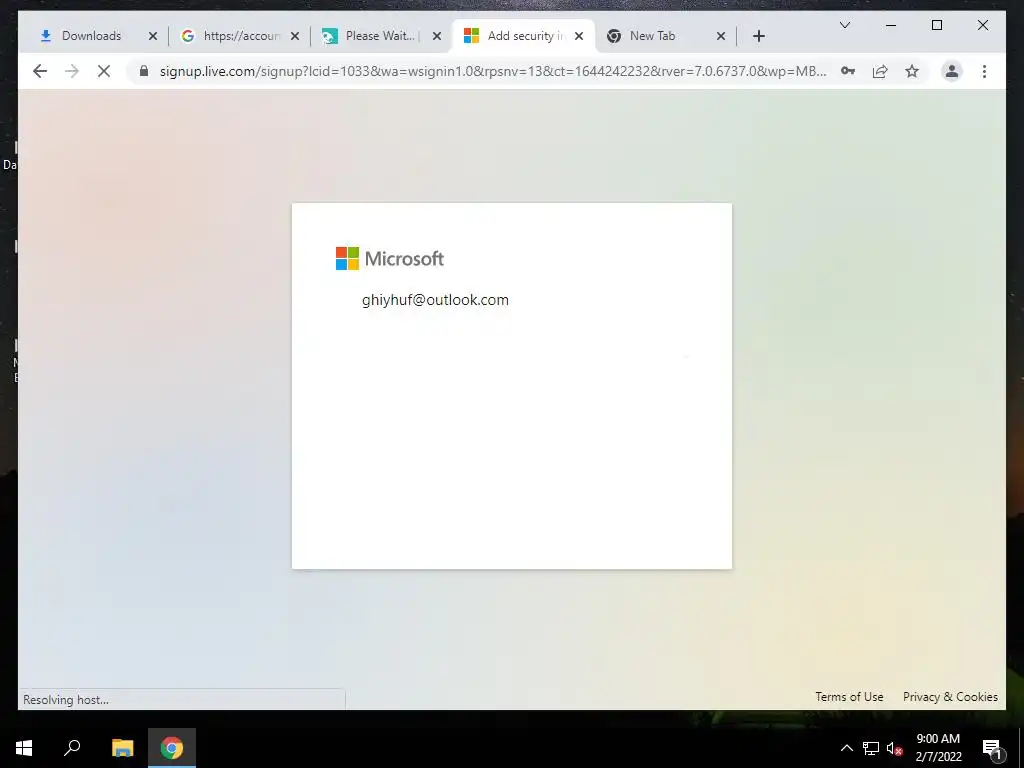Open saved passwords key icon
Viewport: 1024px width, 768px height.
[848, 71]
